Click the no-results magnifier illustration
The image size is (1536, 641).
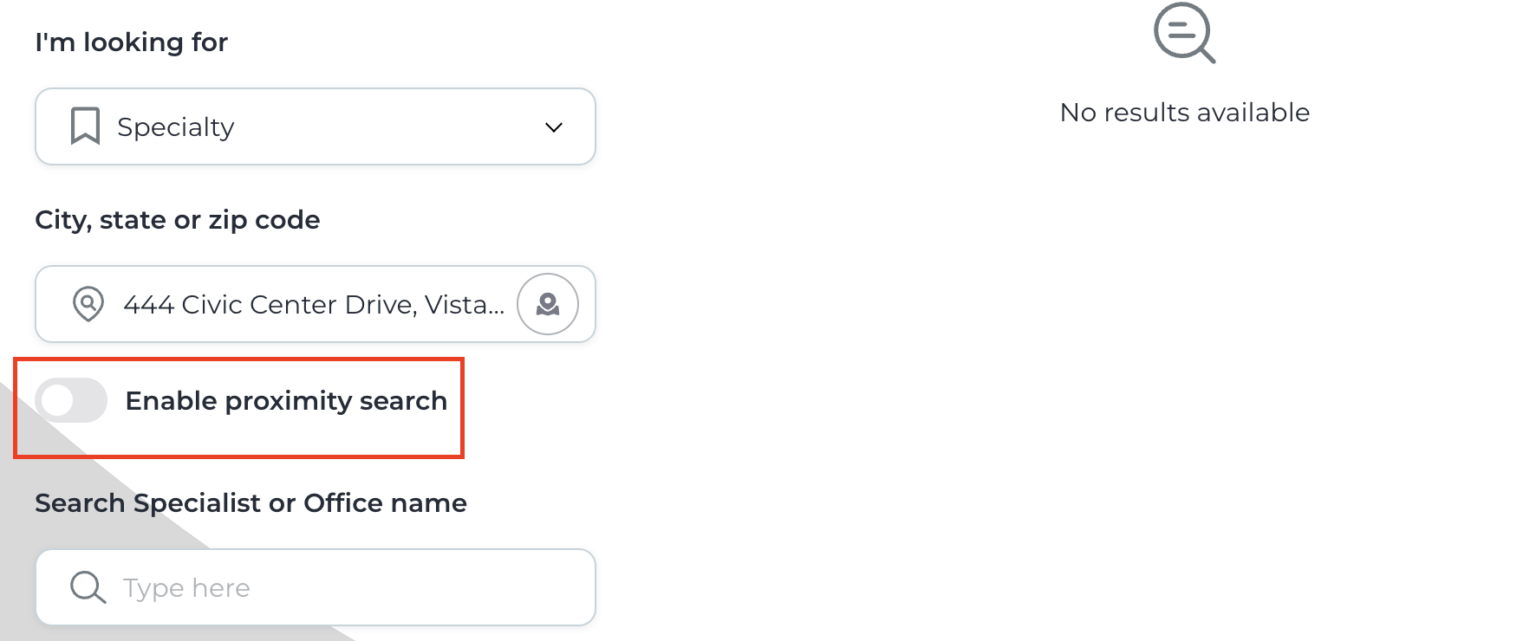[1184, 33]
